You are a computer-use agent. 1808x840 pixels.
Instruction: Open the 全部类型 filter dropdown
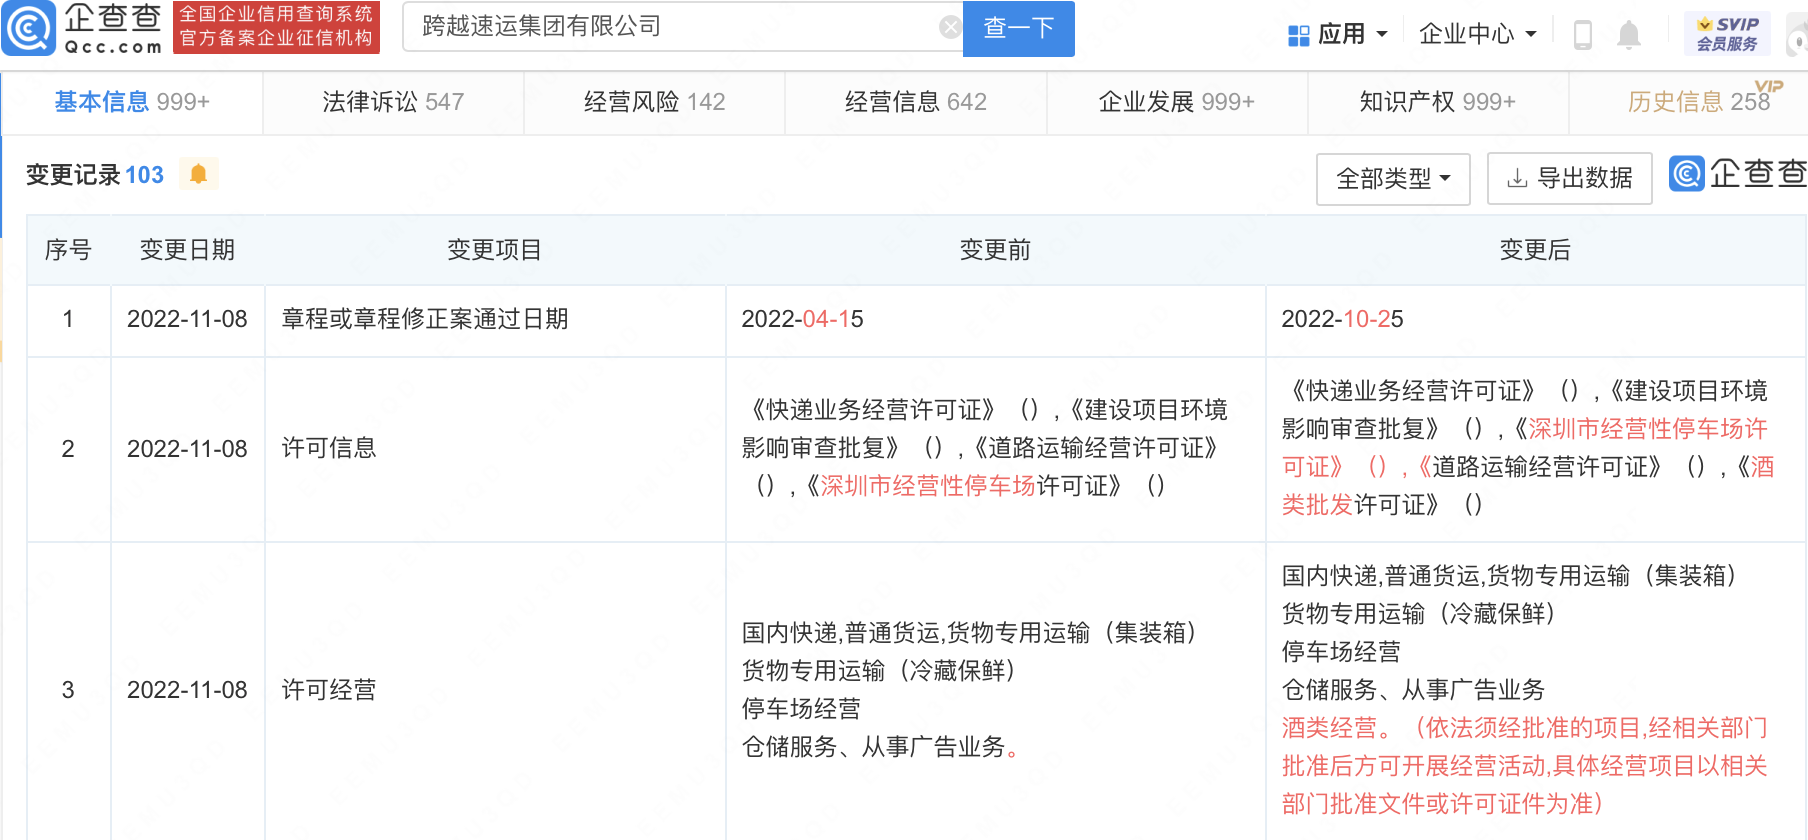(x=1393, y=179)
